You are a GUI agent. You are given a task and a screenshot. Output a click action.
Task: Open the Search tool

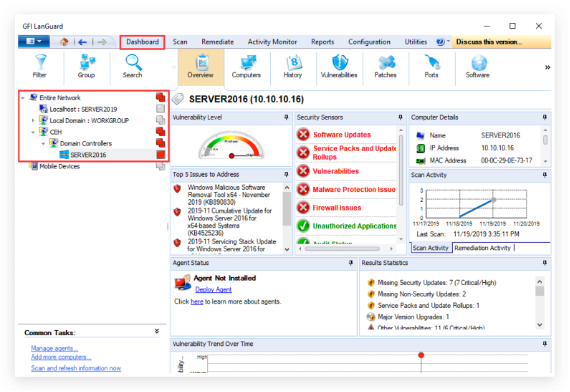point(133,66)
